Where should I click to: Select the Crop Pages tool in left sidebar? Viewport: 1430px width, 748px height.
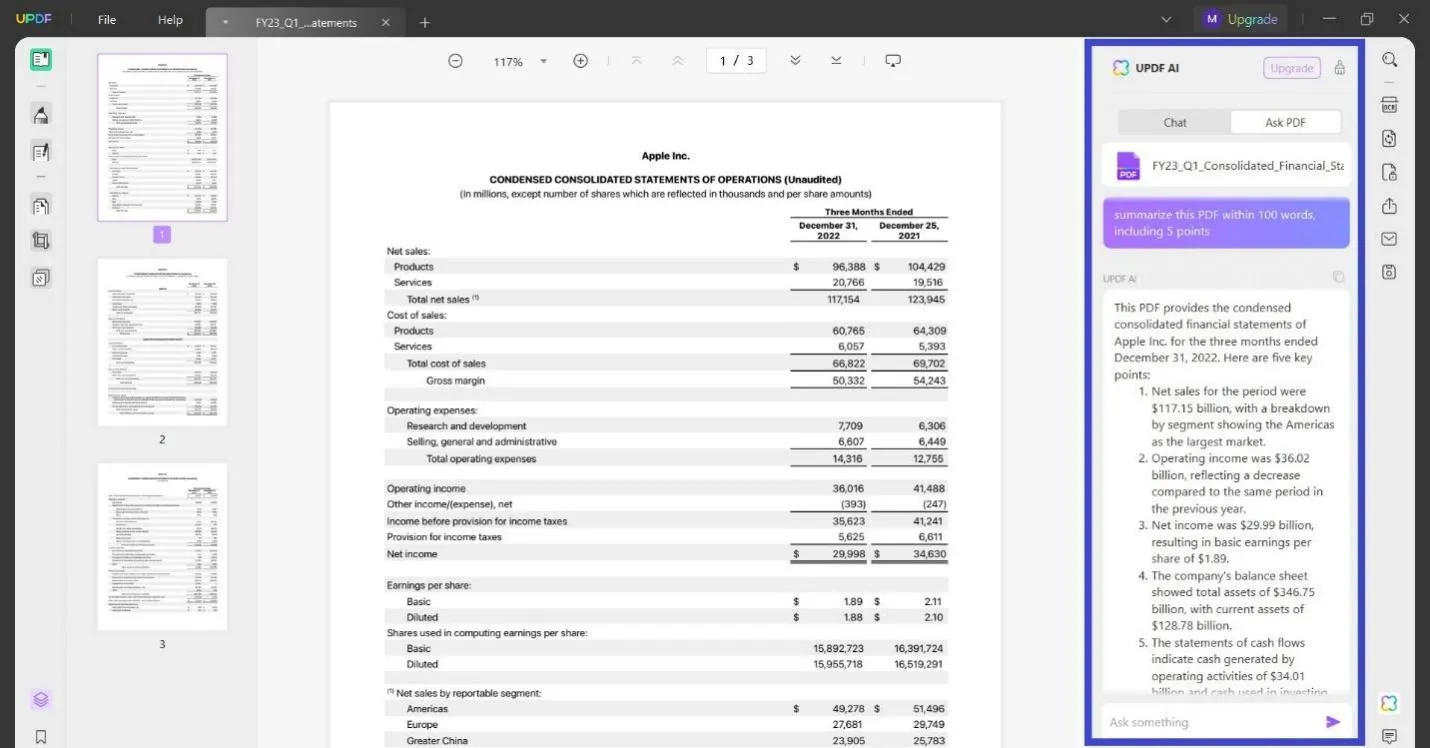point(41,241)
